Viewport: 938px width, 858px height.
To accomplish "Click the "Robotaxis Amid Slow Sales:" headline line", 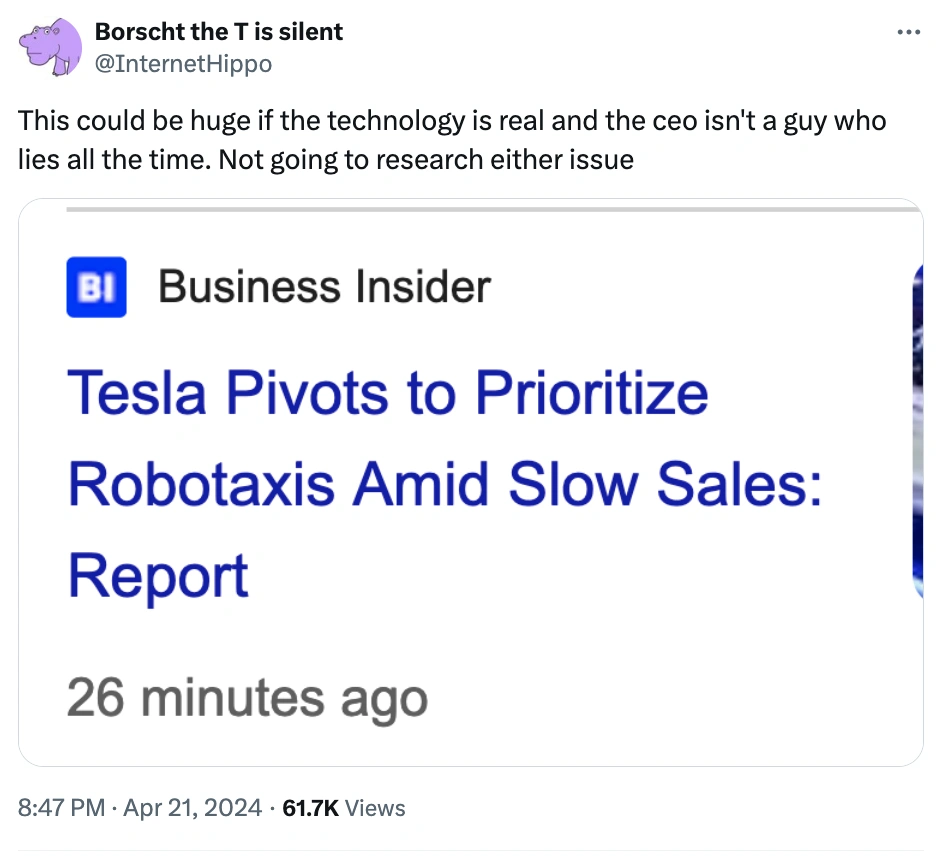I will pos(444,484).
